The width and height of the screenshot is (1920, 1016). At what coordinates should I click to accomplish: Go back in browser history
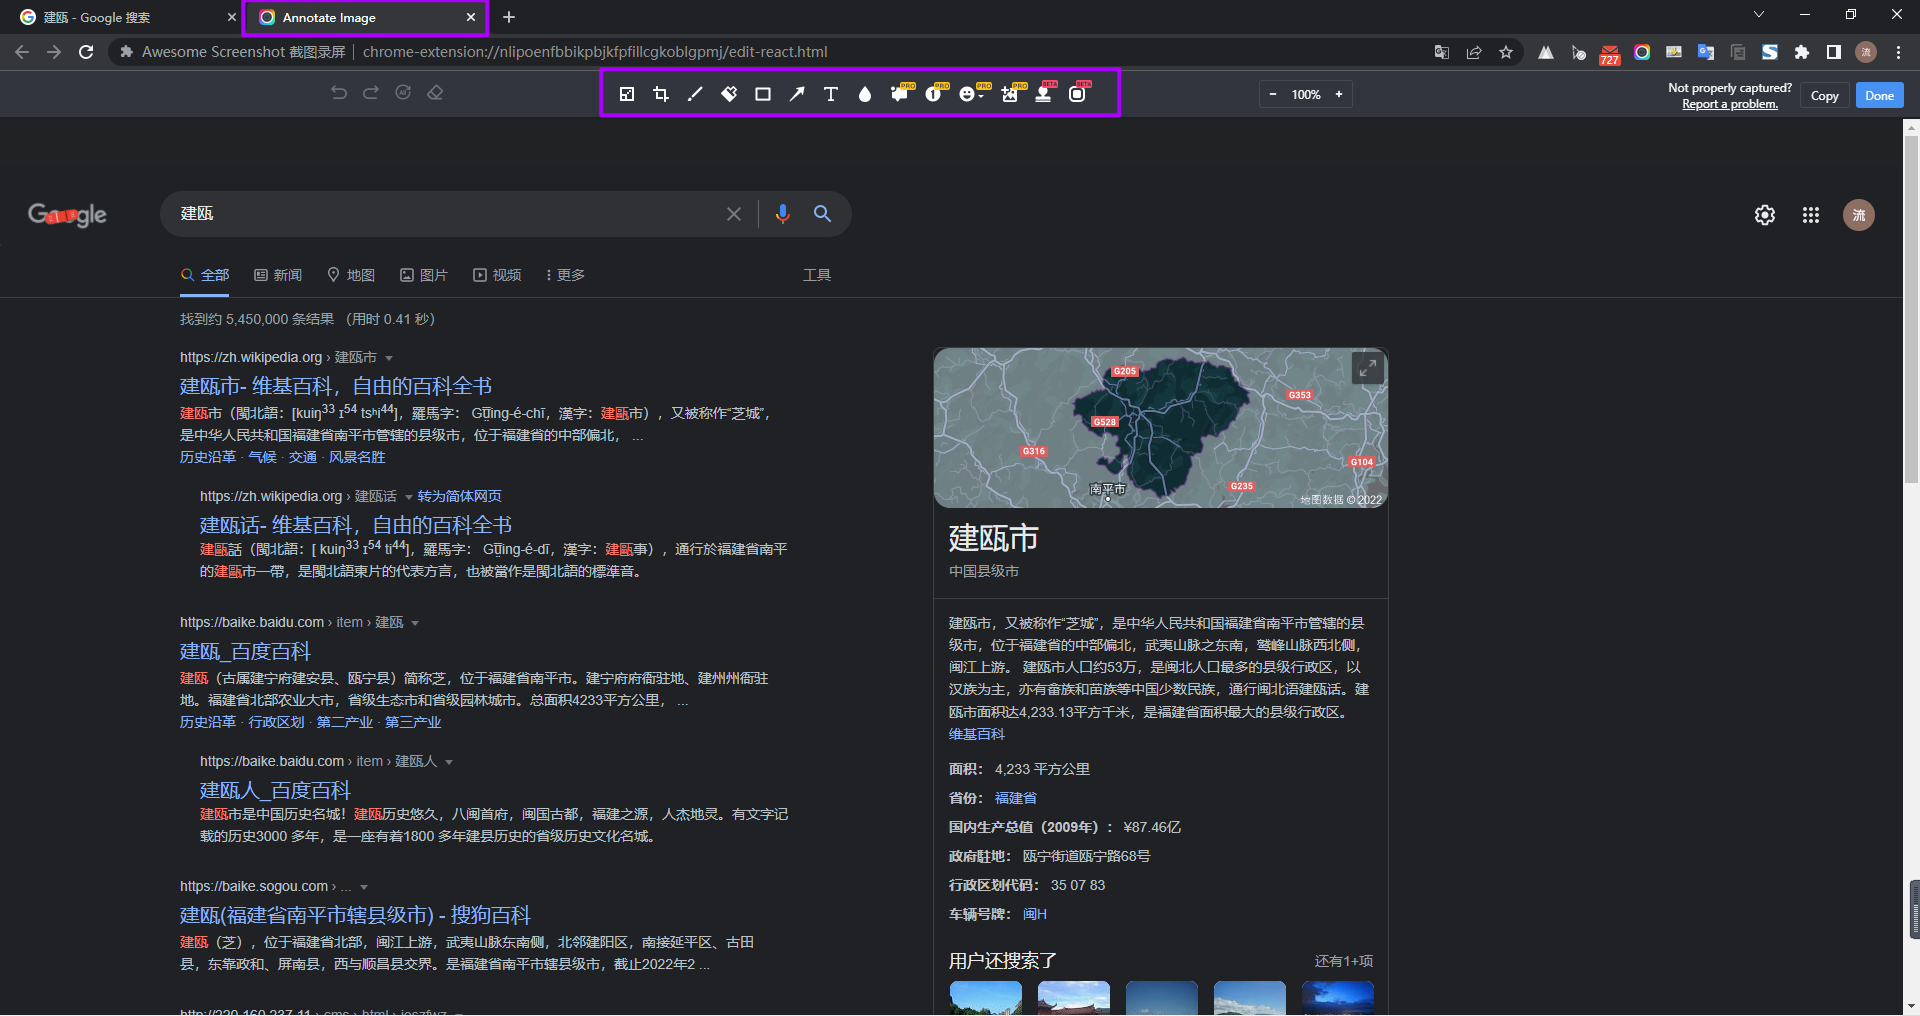coord(22,52)
